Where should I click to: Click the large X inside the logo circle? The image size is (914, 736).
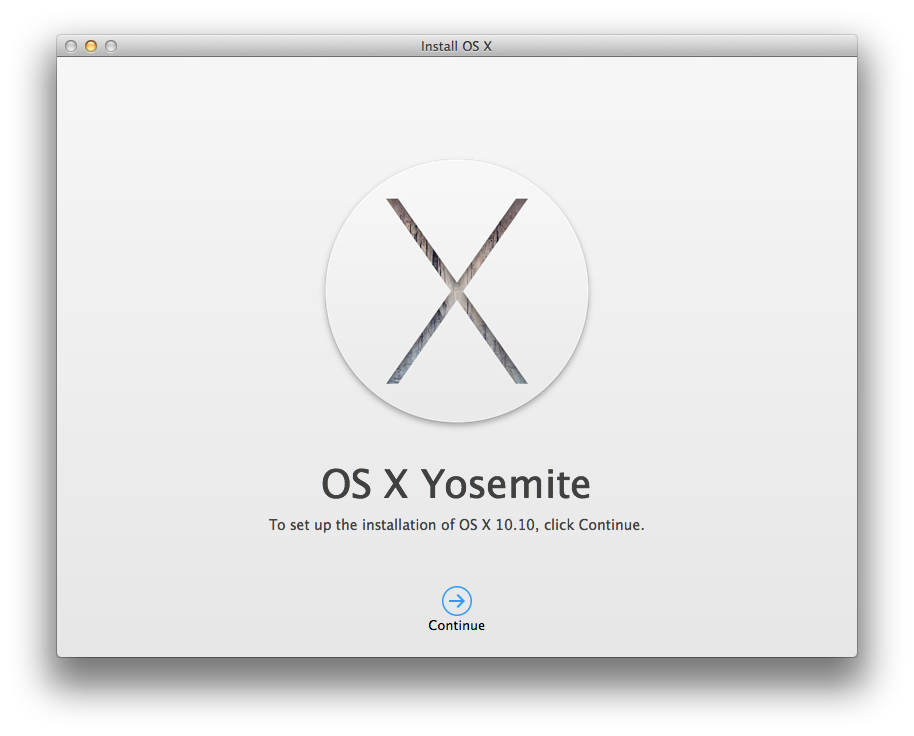[x=457, y=291]
